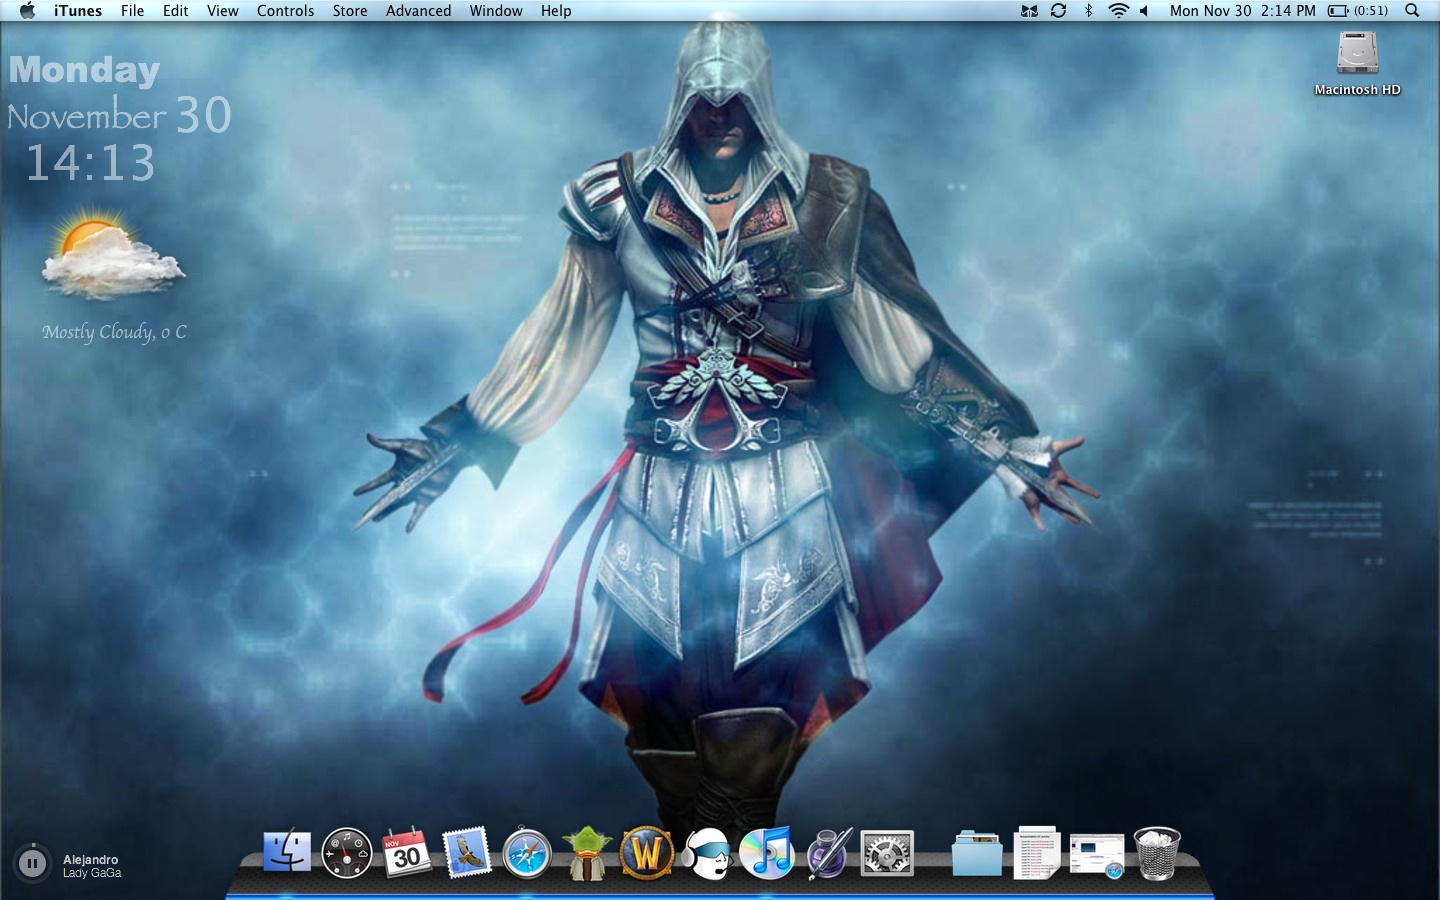Click the Monday desktop date widget
Screen dimensions: 1440x900
84,70
